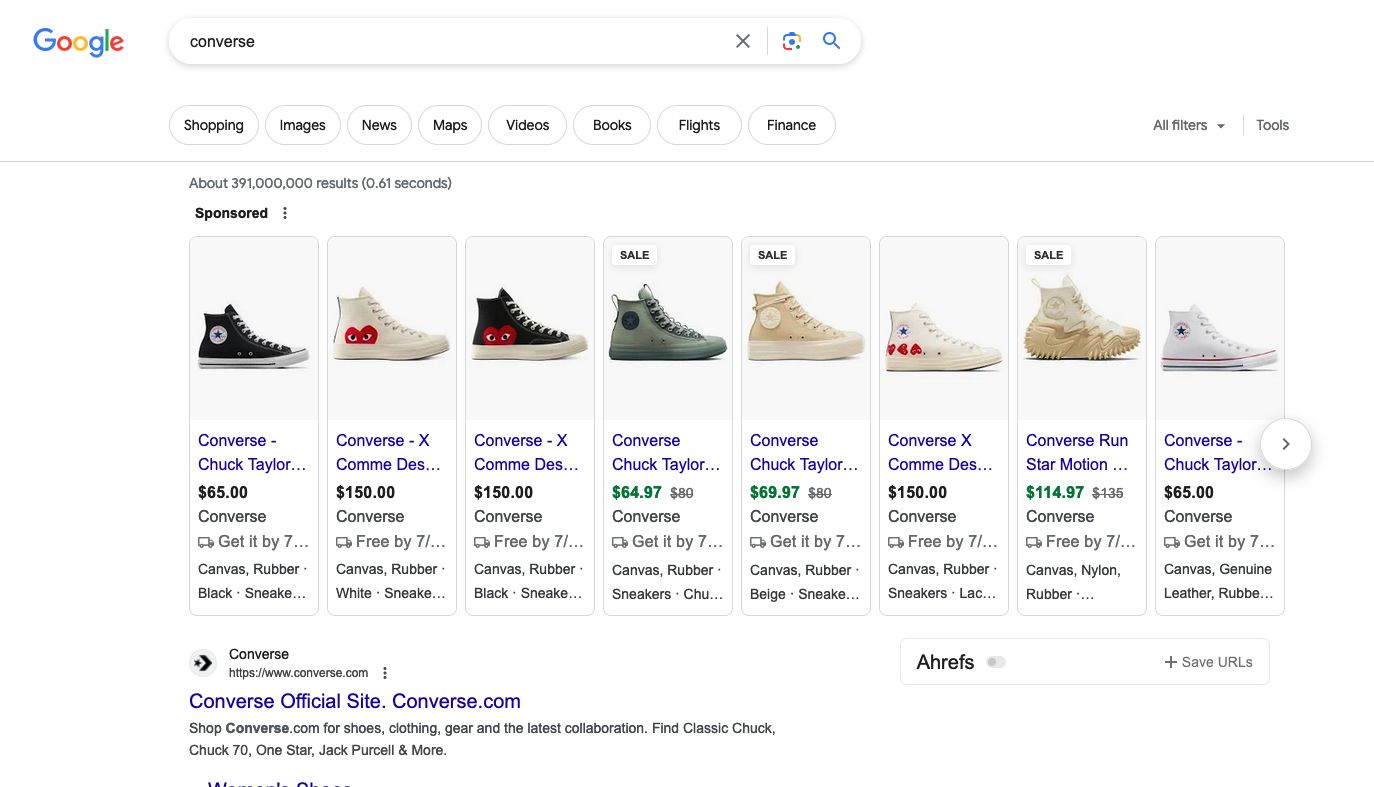
Task: Click the Google Lens camera icon
Action: pos(791,41)
